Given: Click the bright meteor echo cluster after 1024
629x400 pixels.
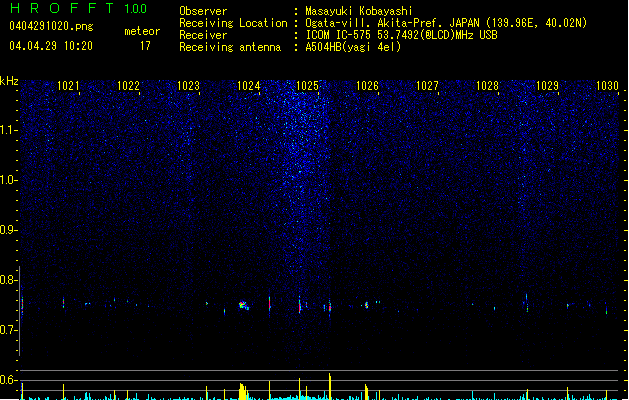Looking at the screenshot, I should pyautogui.click(x=244, y=306).
